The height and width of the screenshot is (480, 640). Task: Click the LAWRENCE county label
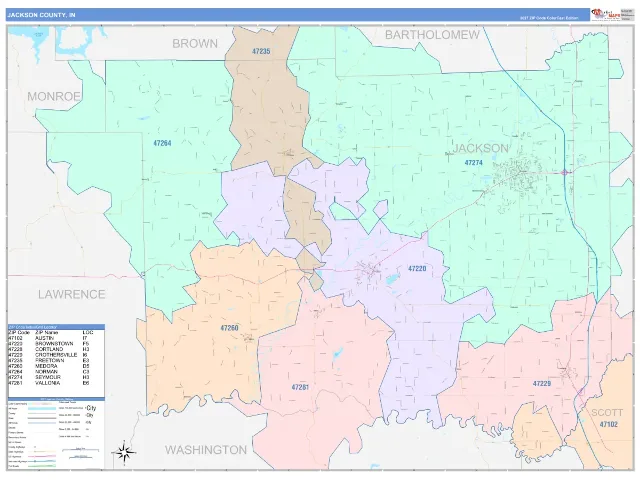(72, 294)
